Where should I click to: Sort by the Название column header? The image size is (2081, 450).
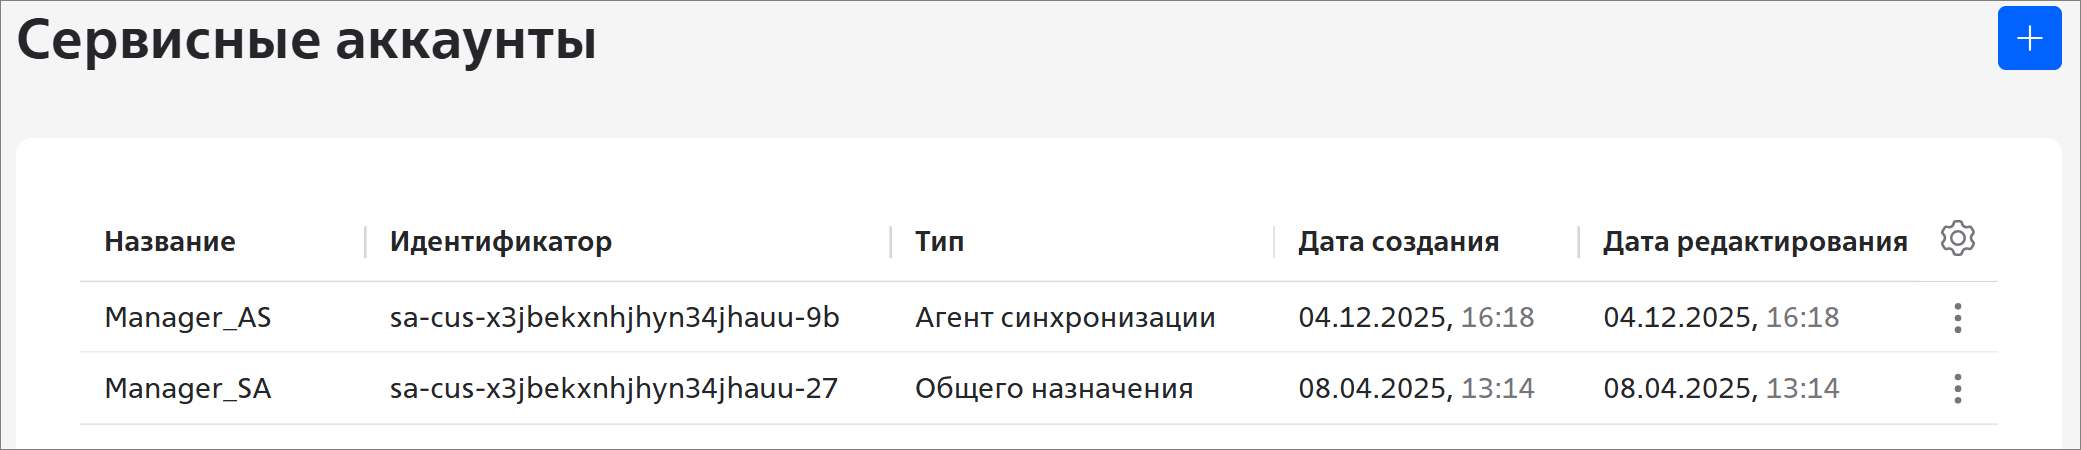(170, 242)
